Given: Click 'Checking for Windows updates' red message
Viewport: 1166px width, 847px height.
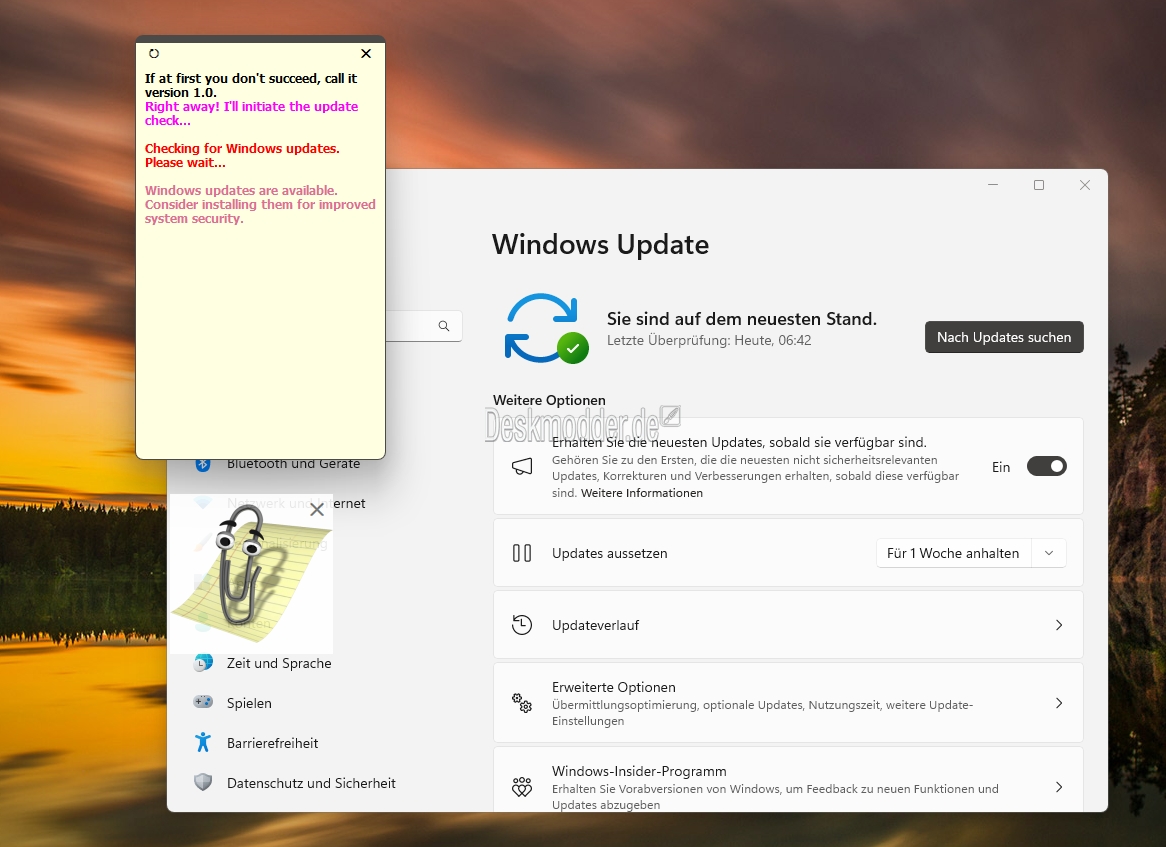Looking at the screenshot, I should (x=242, y=155).
